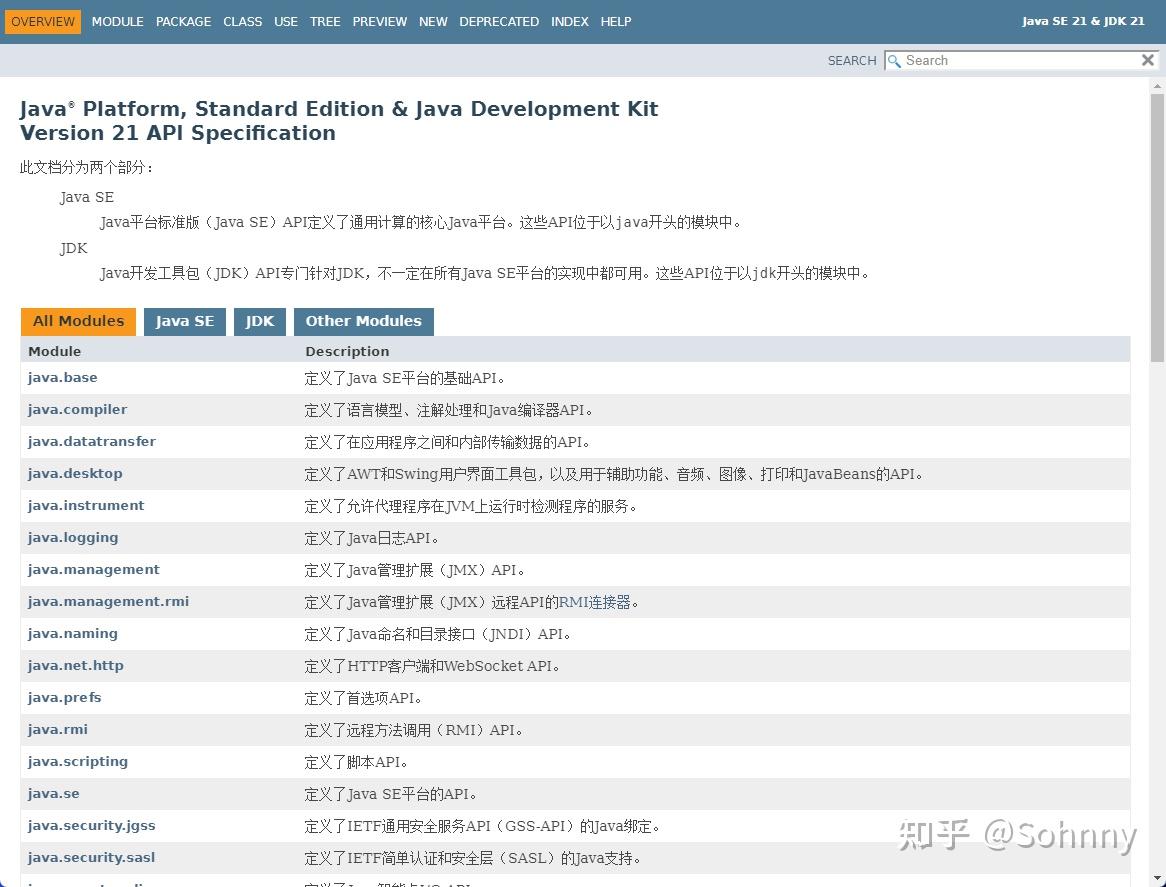Open the java.net.http module page
This screenshot has width=1166, height=887.
tap(75, 665)
